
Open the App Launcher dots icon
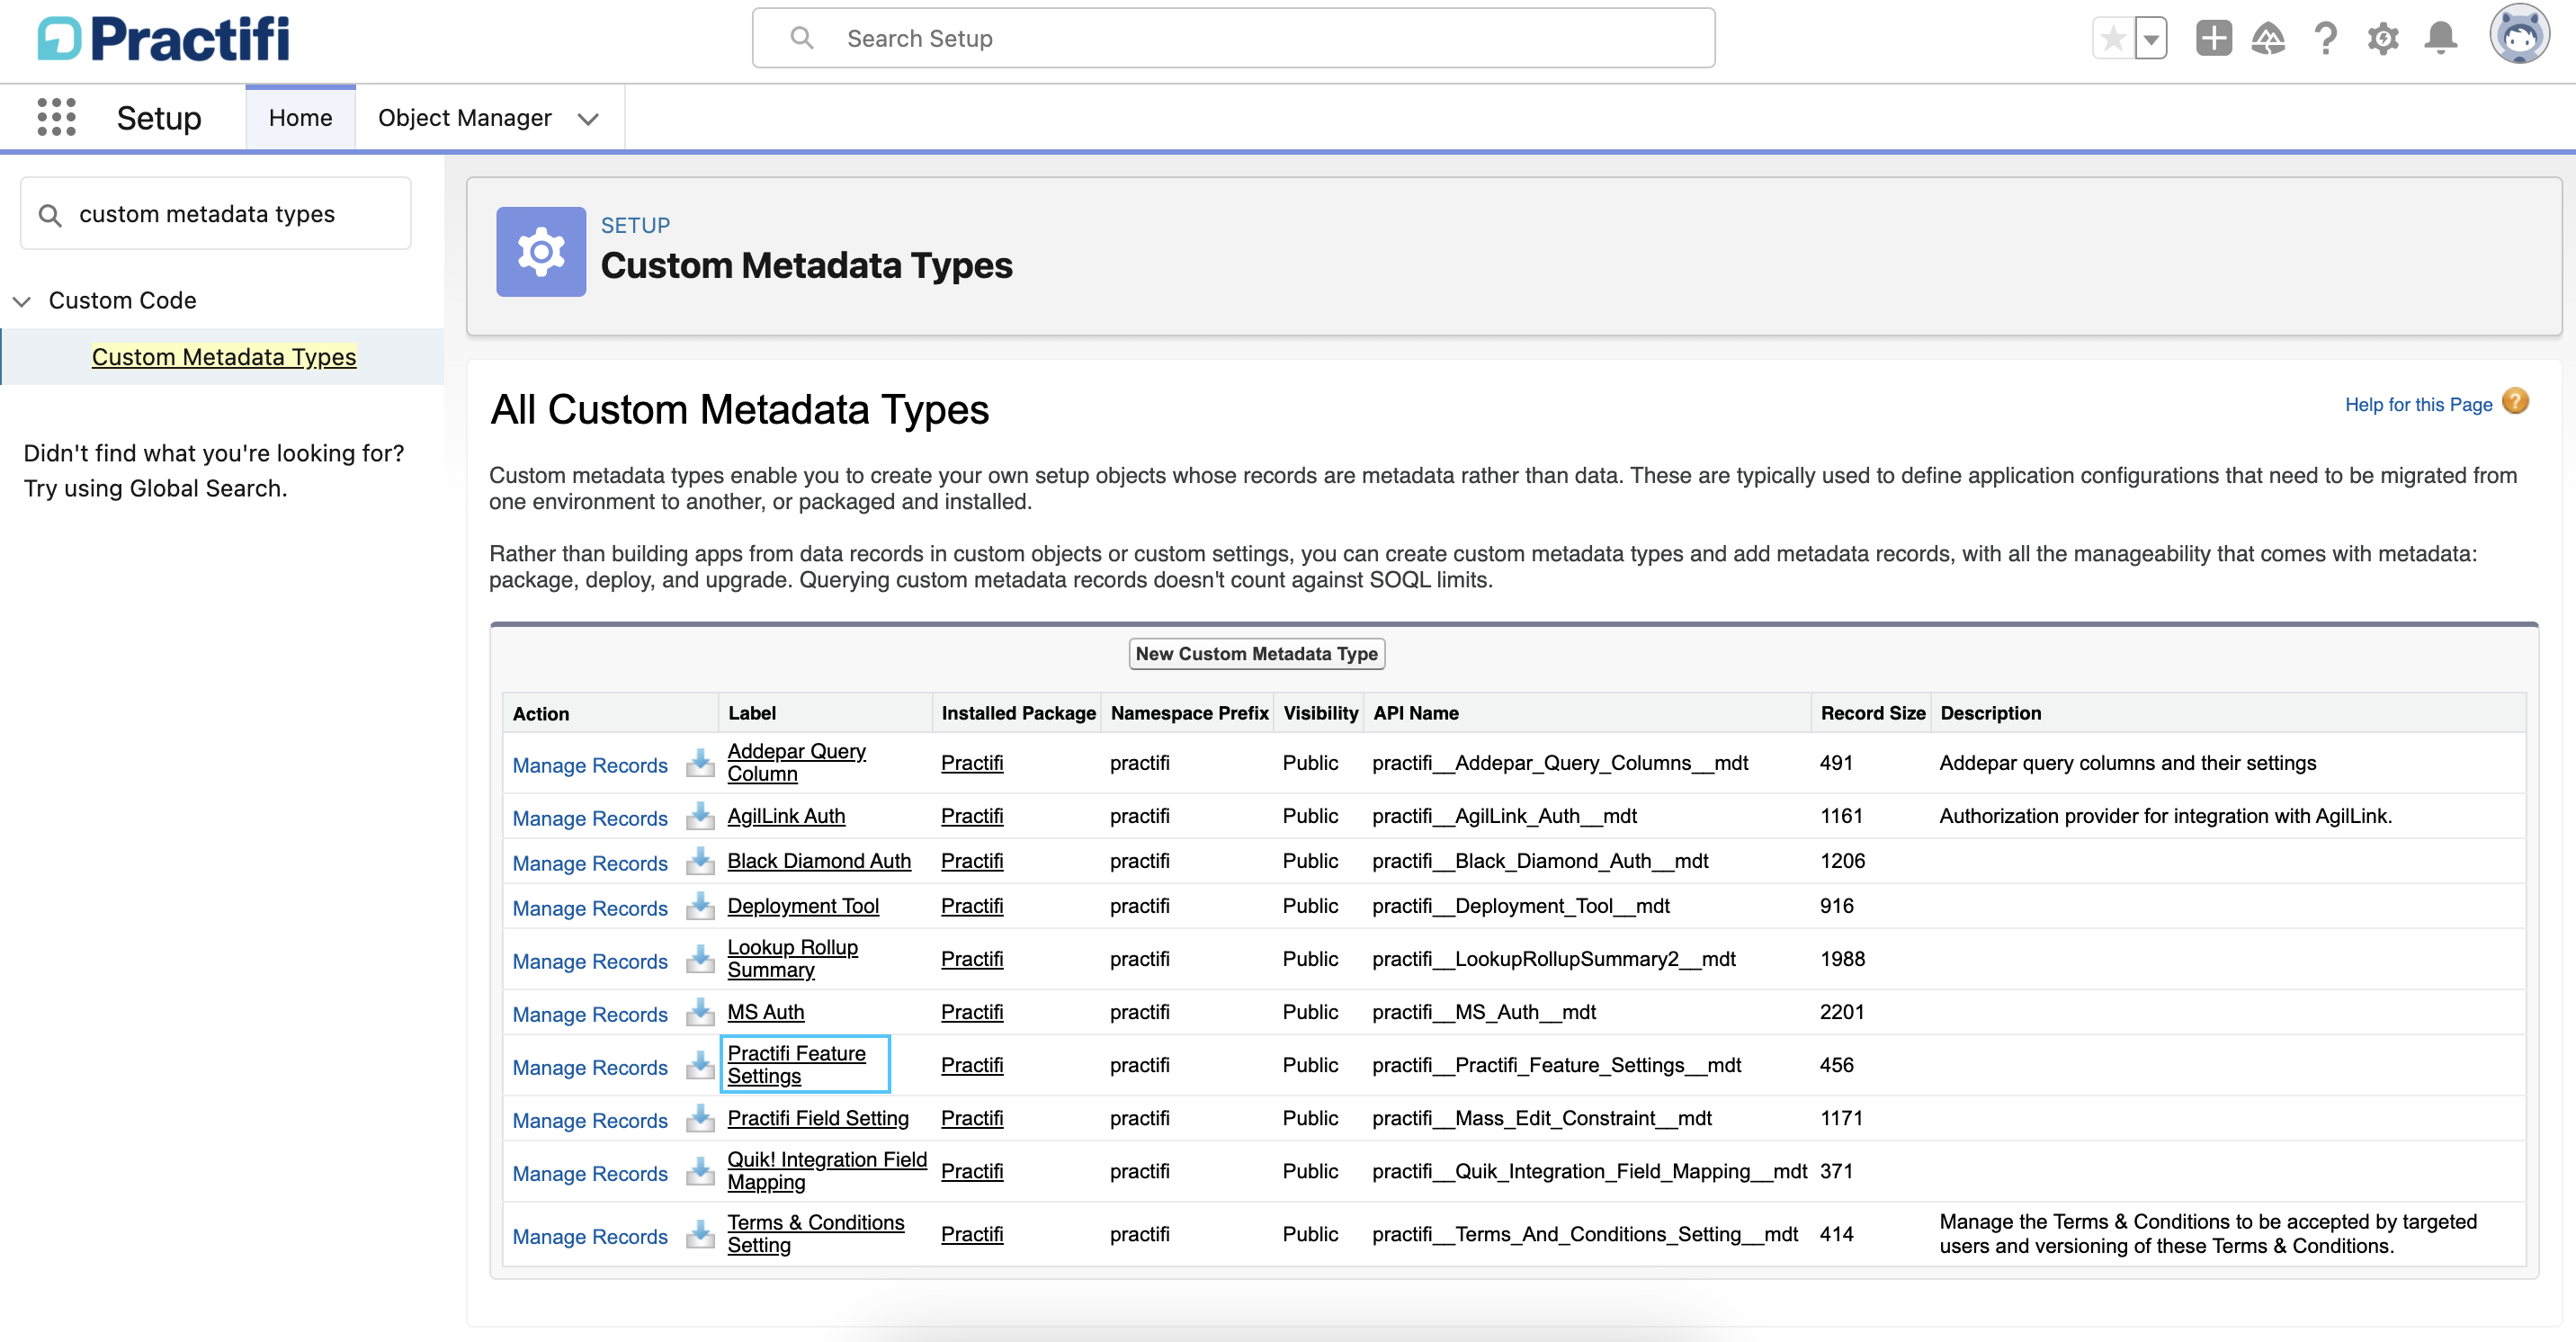click(56, 117)
